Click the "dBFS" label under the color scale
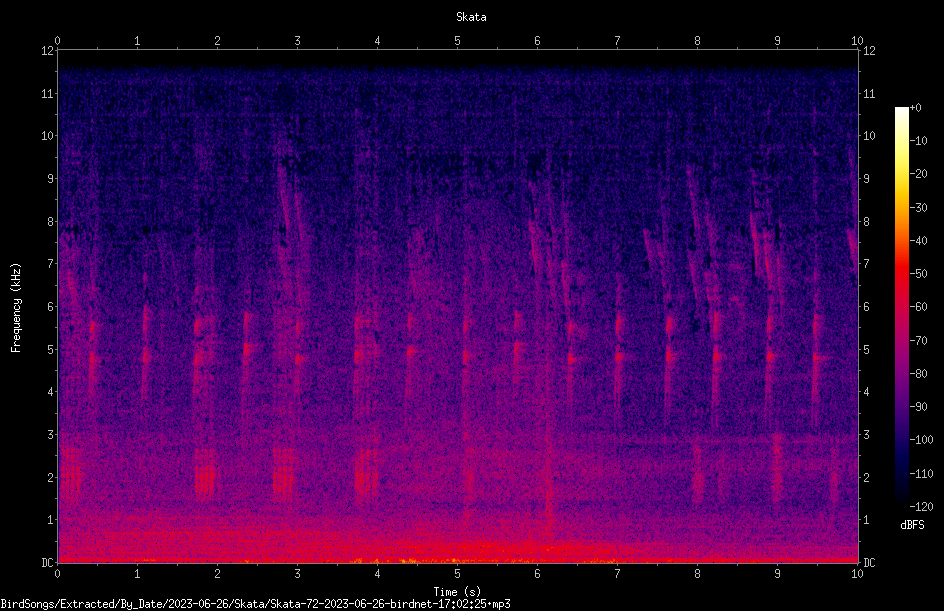 pos(912,525)
